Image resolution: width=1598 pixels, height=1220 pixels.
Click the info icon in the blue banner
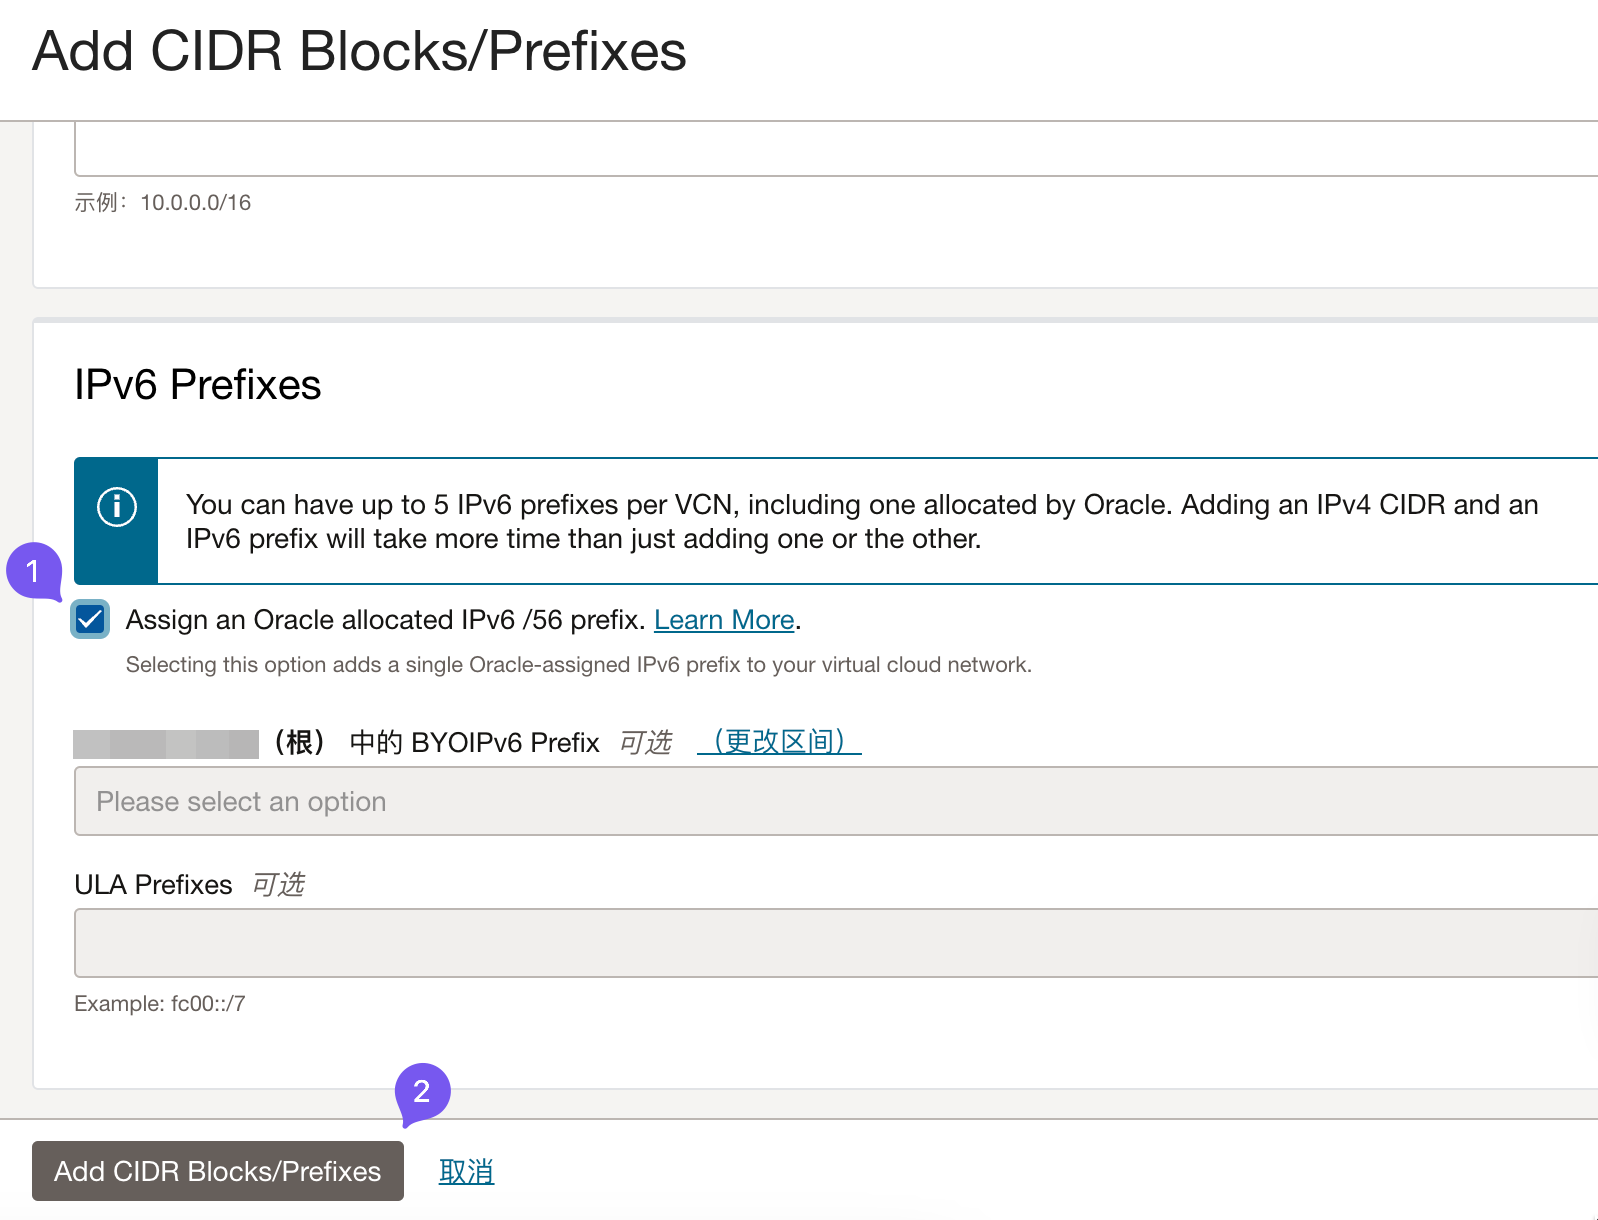(x=117, y=507)
